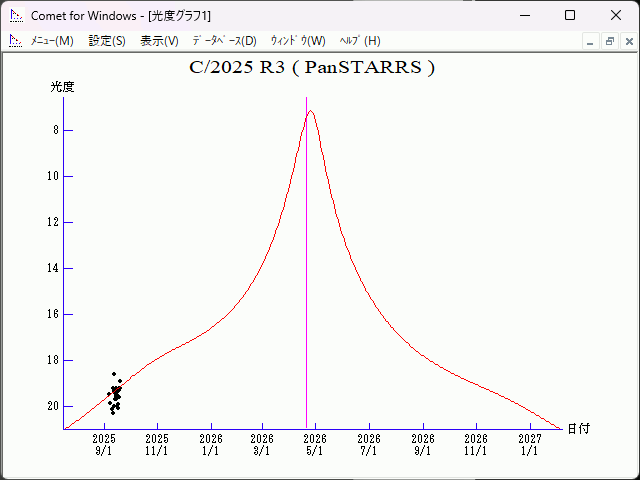The height and width of the screenshot is (480, 640).
Task: Click the graph document icon beside メニュー
Action: pos(15,41)
